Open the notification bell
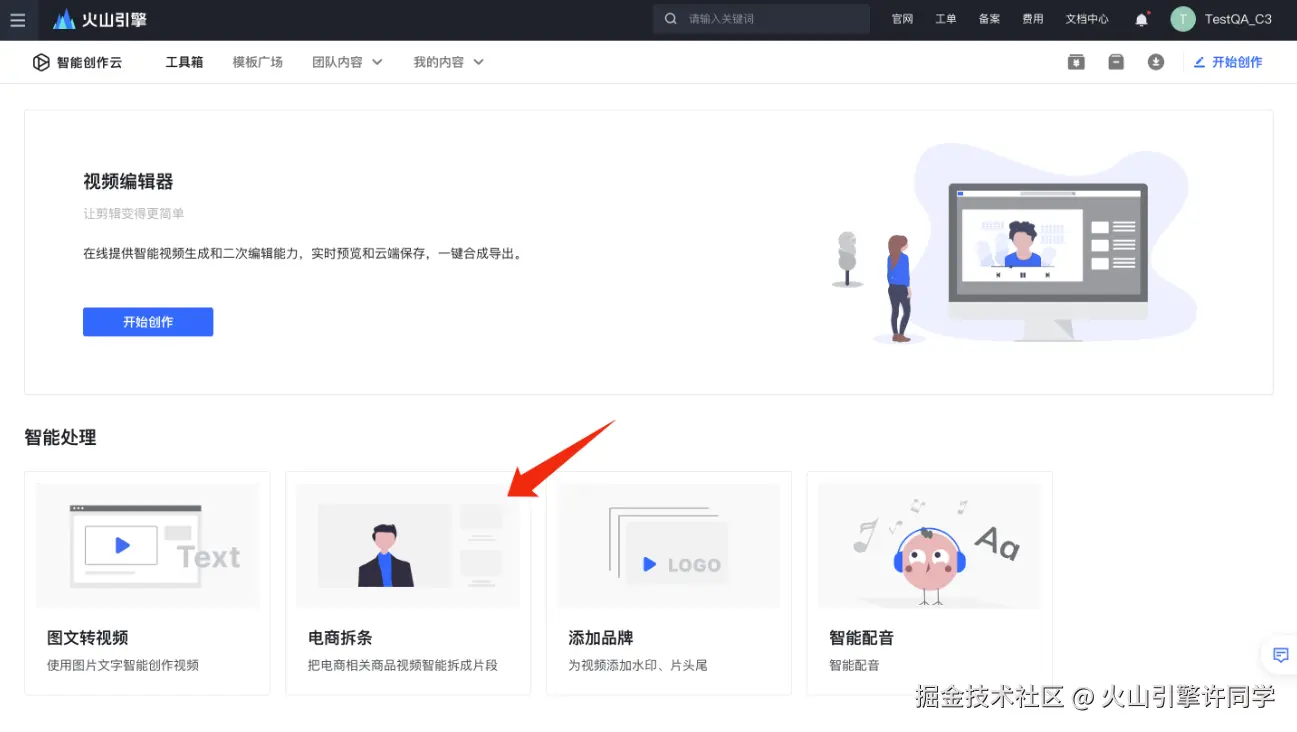This screenshot has height=732, width=1297. point(1142,19)
